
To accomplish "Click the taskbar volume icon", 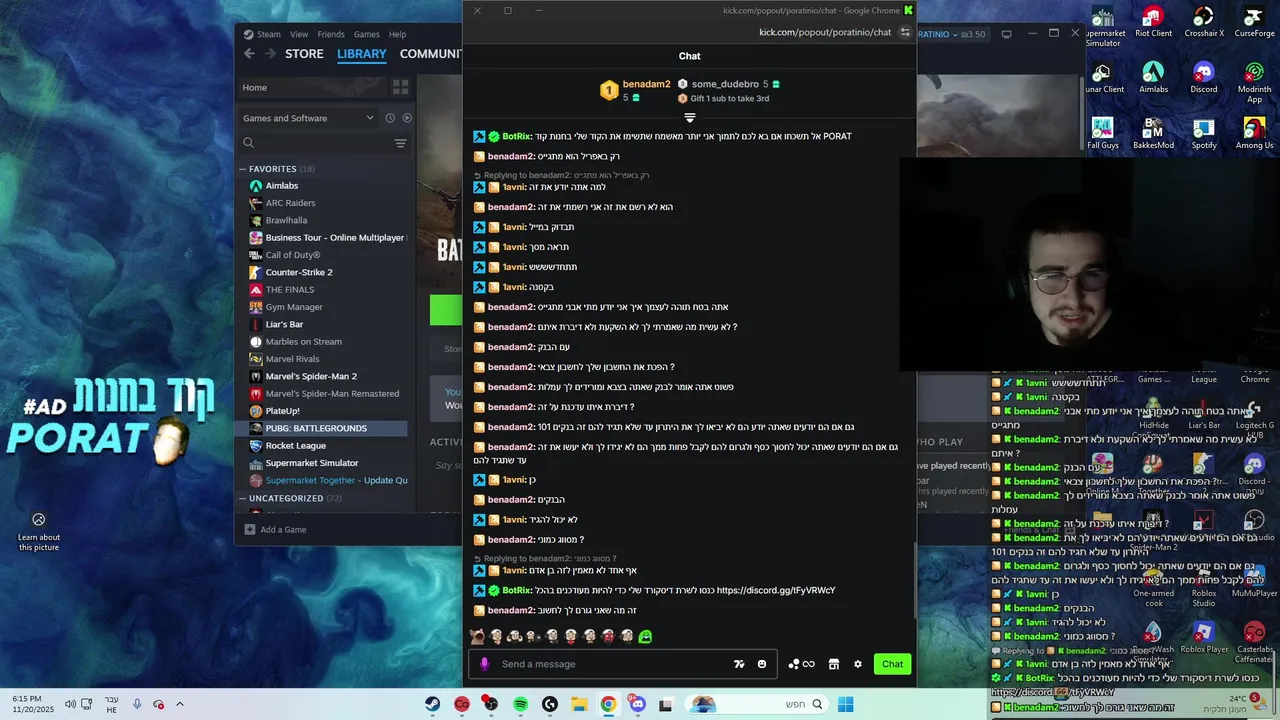I will (71, 704).
